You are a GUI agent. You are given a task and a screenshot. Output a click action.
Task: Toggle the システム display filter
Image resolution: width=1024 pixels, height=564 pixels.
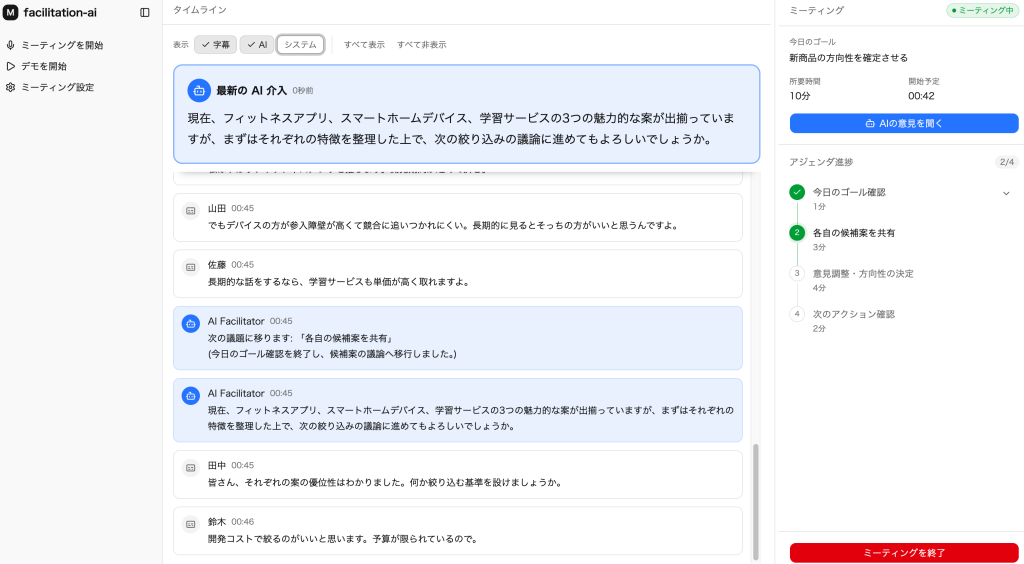point(300,44)
